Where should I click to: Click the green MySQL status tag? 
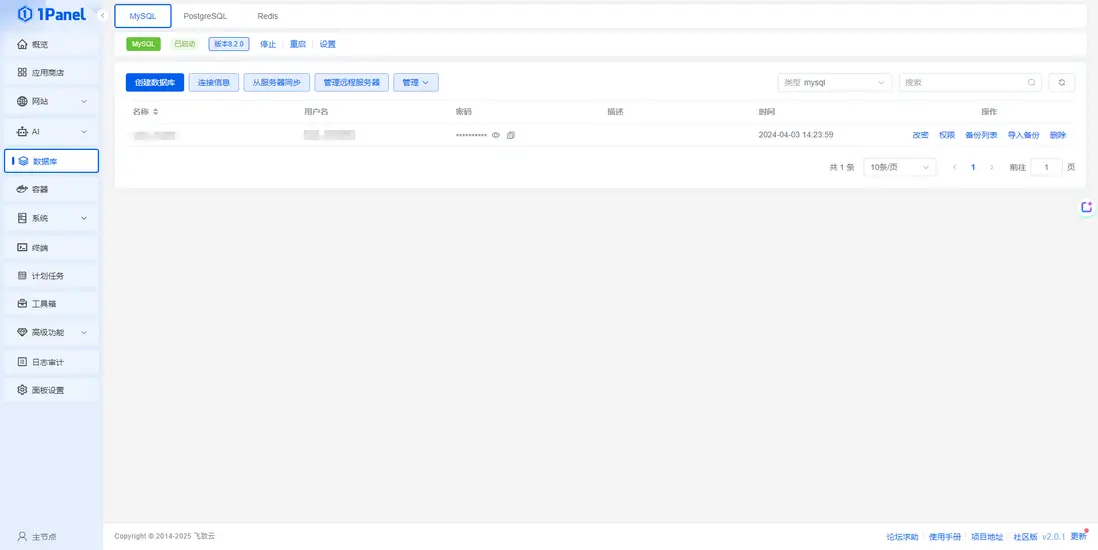tap(144, 44)
